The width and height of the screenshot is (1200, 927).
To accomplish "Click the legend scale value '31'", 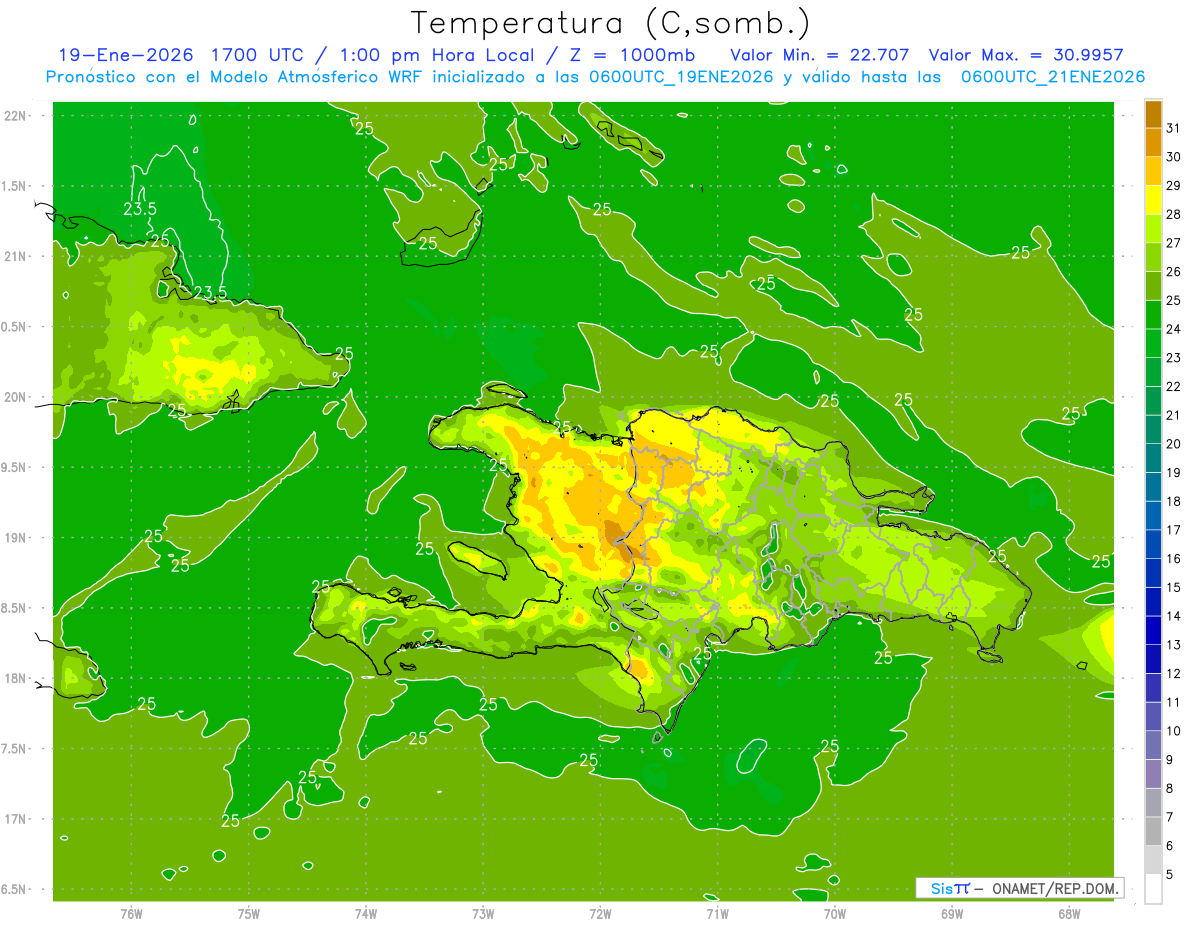I will click(1174, 128).
